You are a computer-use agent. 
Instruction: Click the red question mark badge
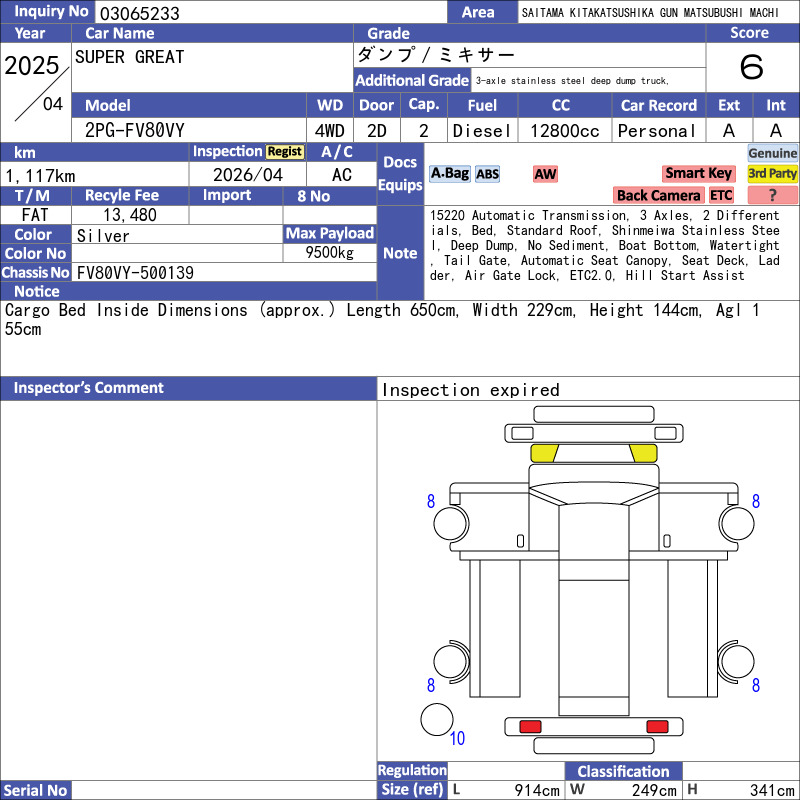click(772, 195)
